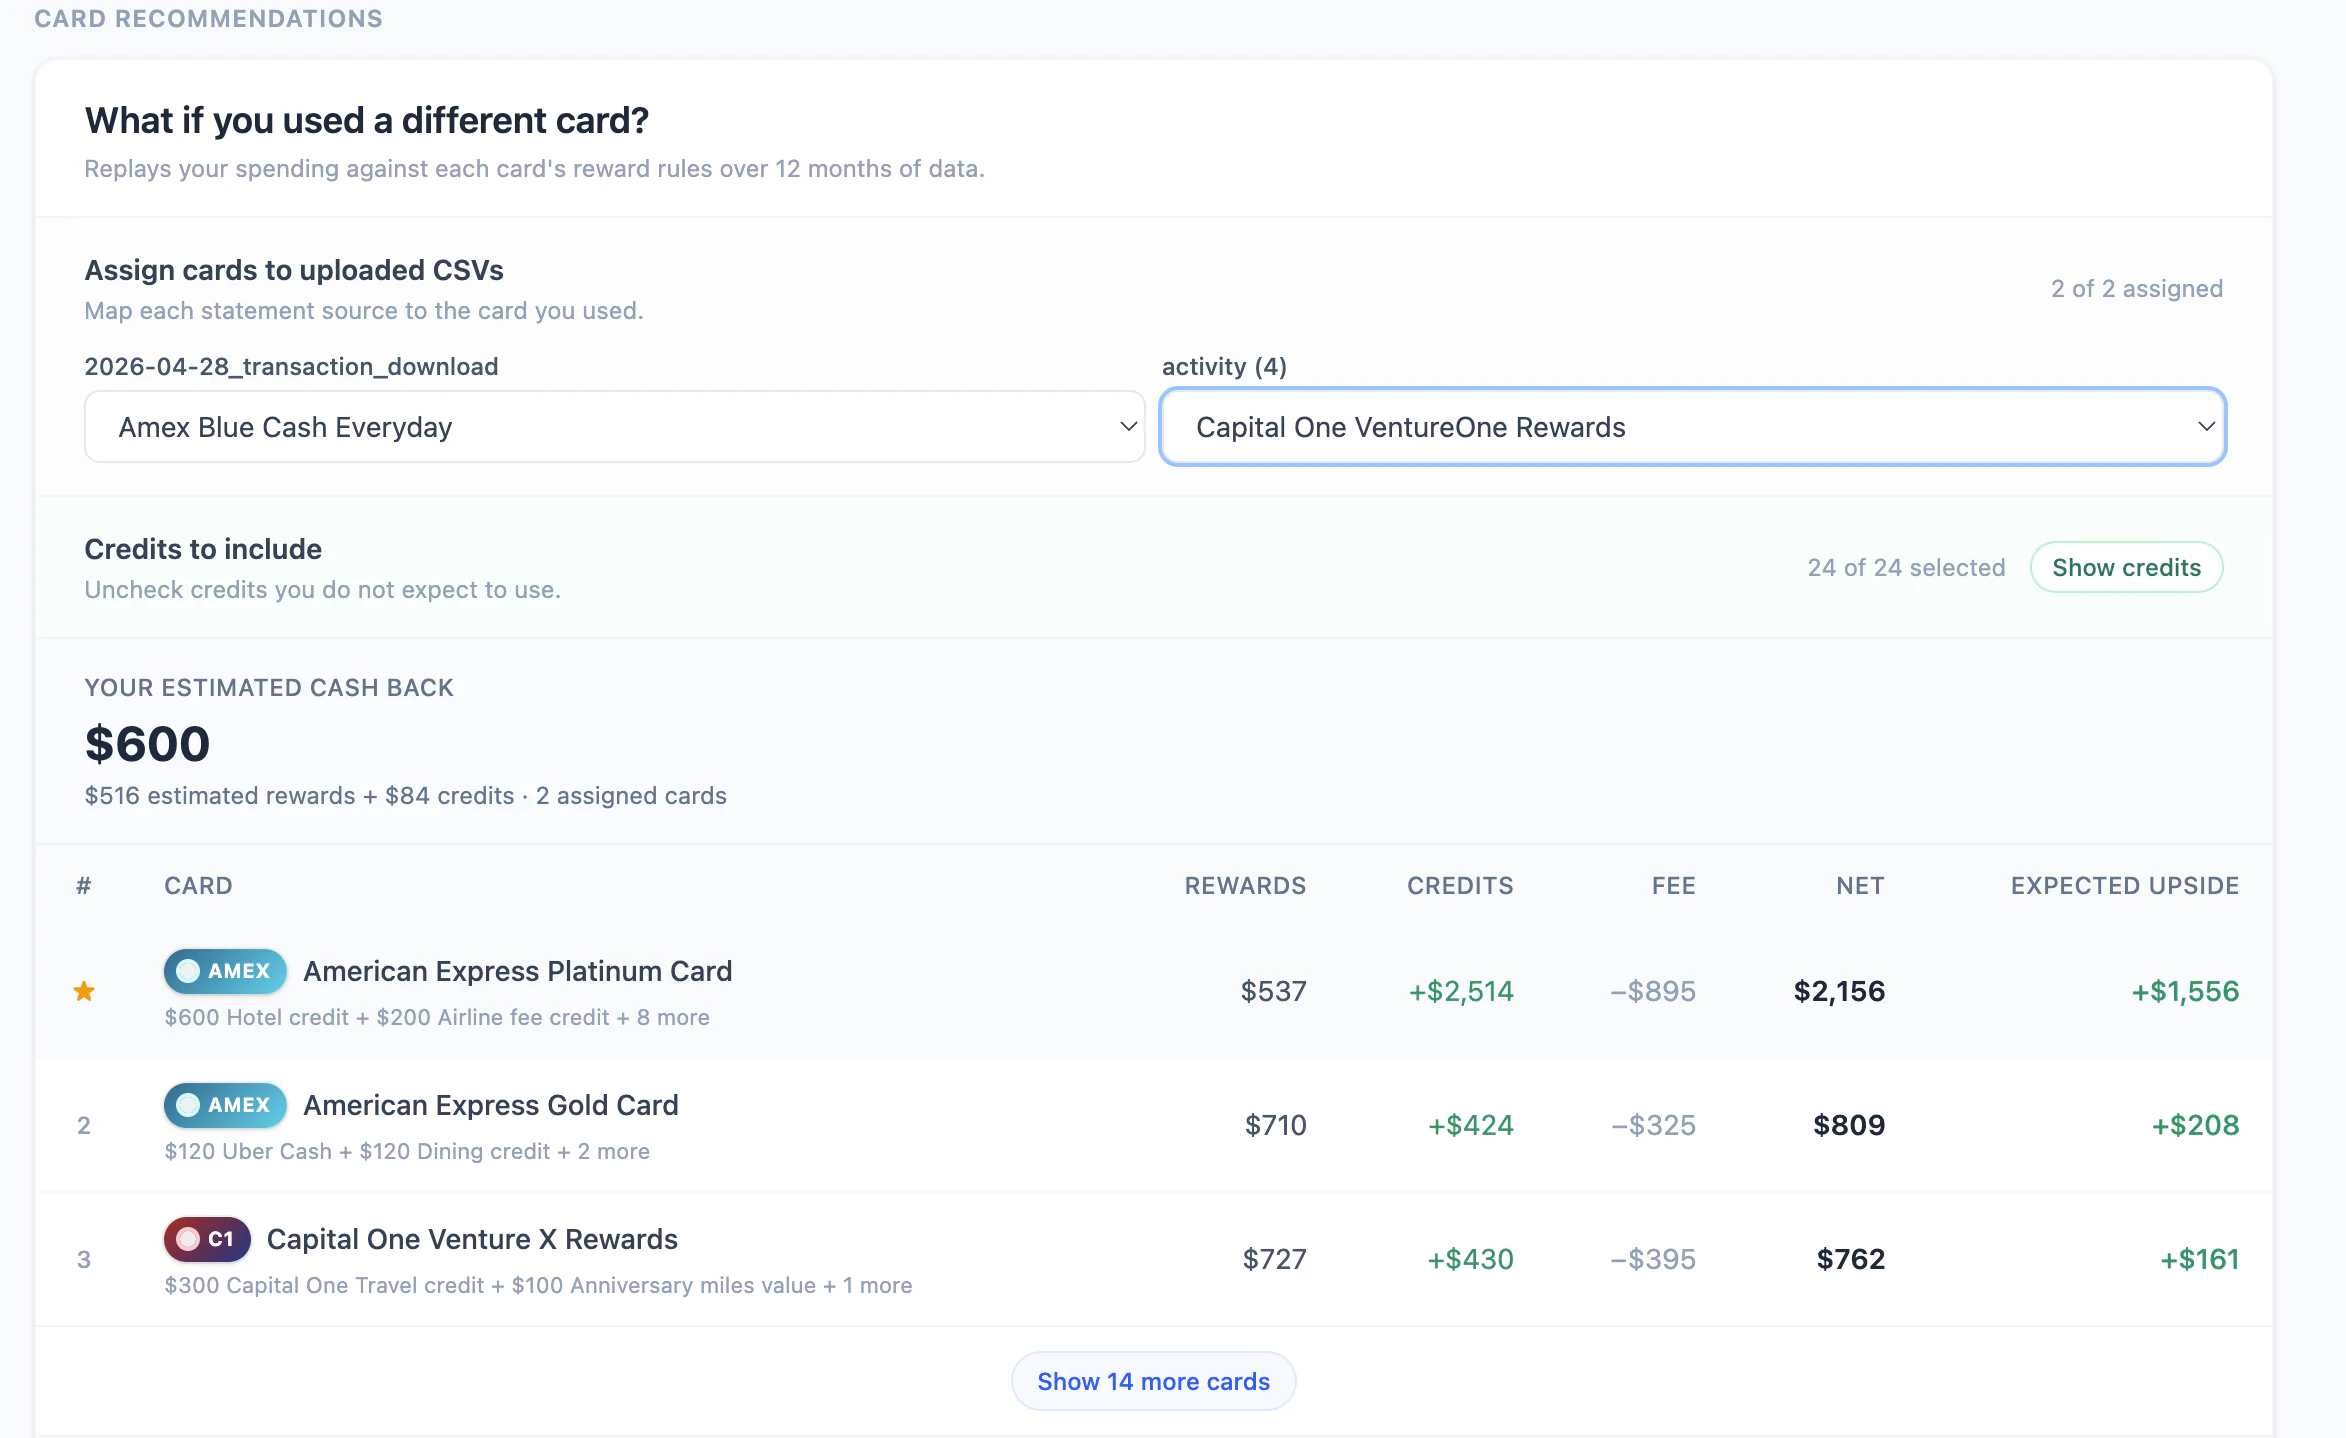The width and height of the screenshot is (2346, 1438).
Task: Click the +$424 credits value
Action: 1470,1125
